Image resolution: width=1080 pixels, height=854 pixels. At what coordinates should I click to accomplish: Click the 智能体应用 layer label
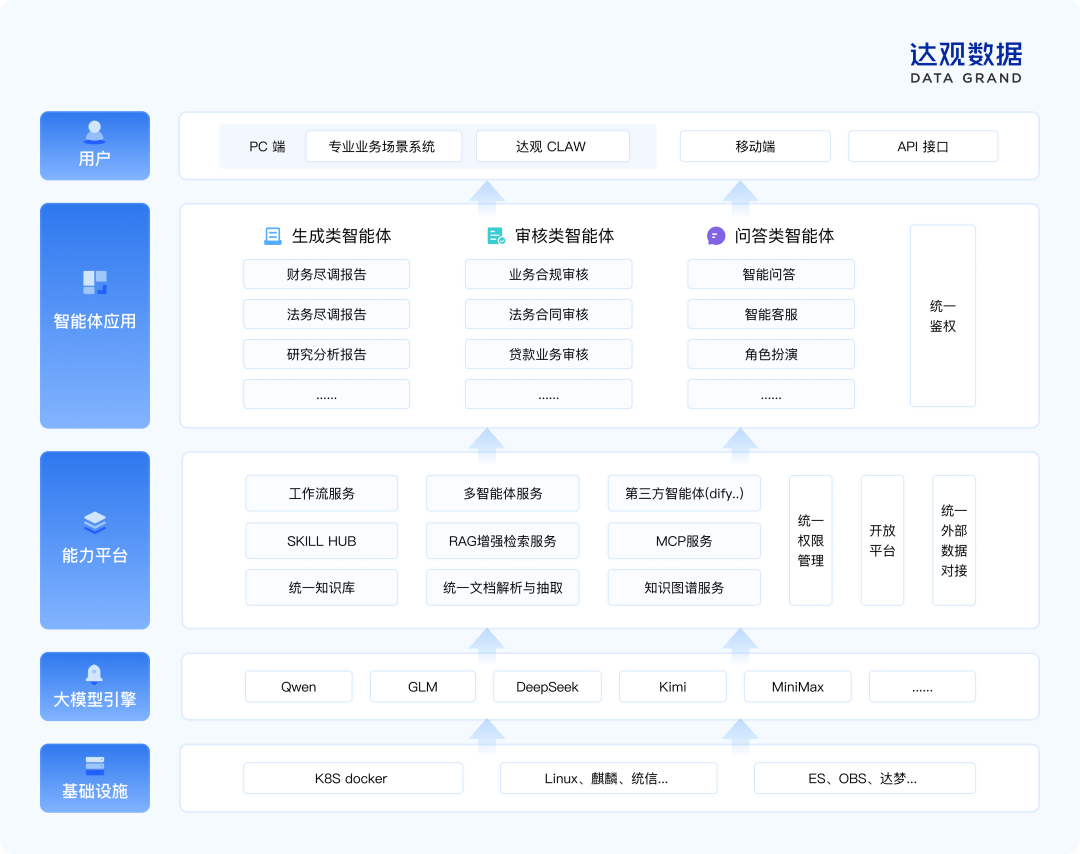(94, 322)
